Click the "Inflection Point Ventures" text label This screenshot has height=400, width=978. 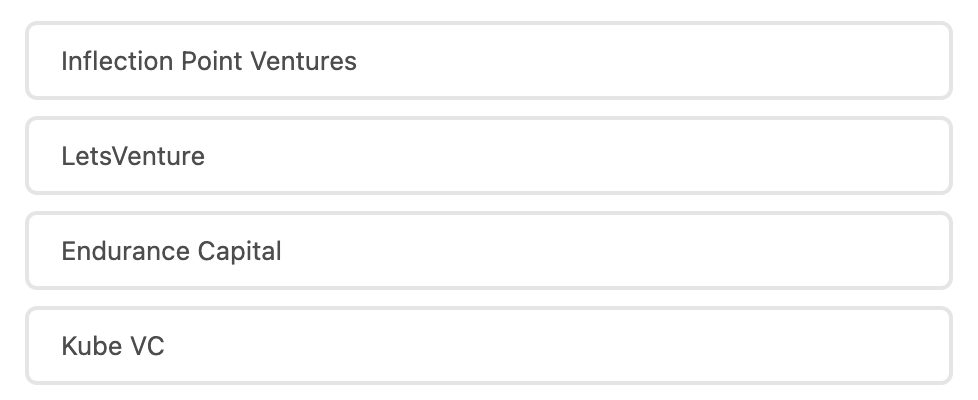[208, 61]
